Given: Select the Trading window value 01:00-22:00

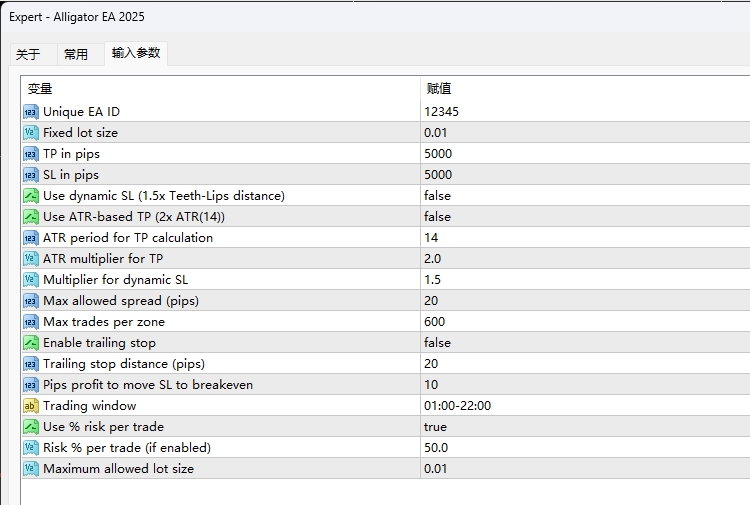Looking at the screenshot, I should 457,406.
